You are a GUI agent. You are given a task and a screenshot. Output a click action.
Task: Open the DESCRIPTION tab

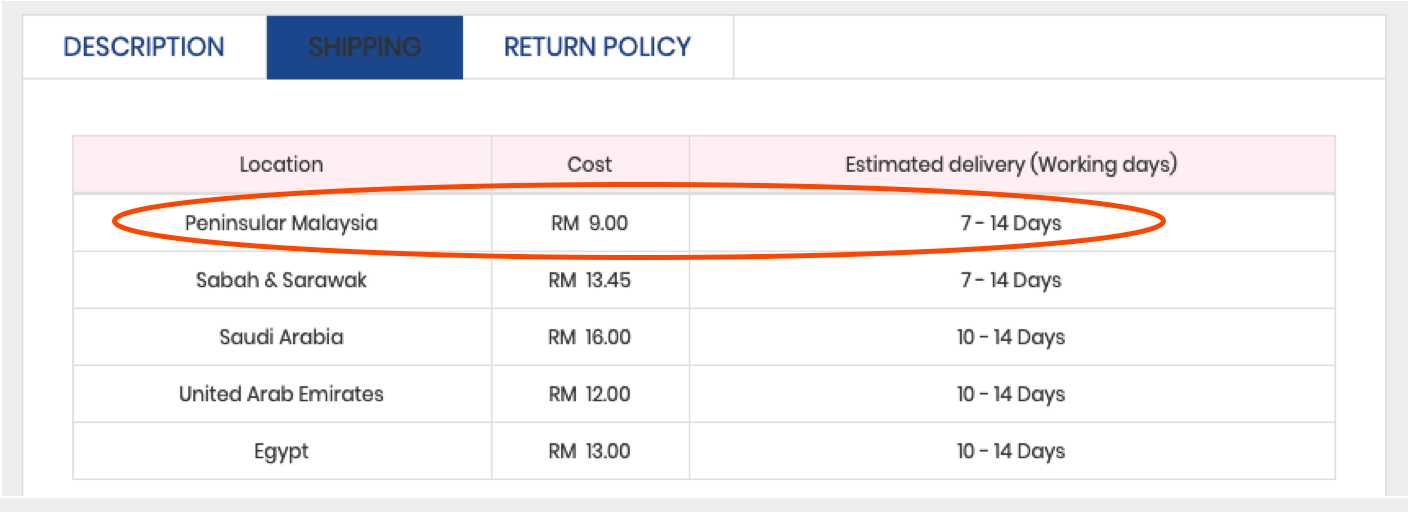point(144,47)
